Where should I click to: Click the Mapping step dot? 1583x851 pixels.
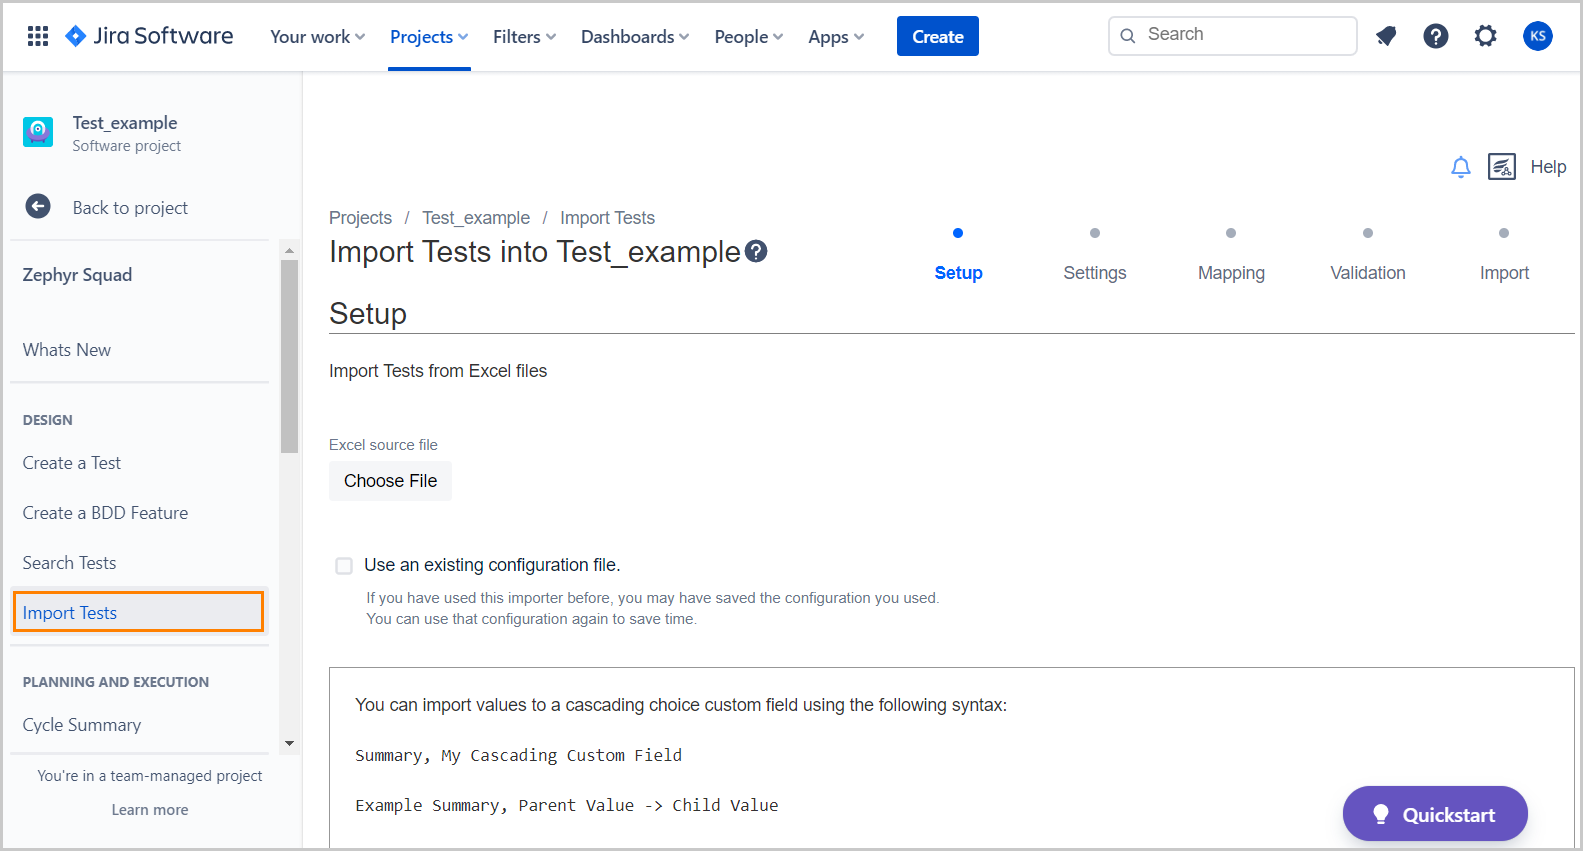click(x=1231, y=233)
